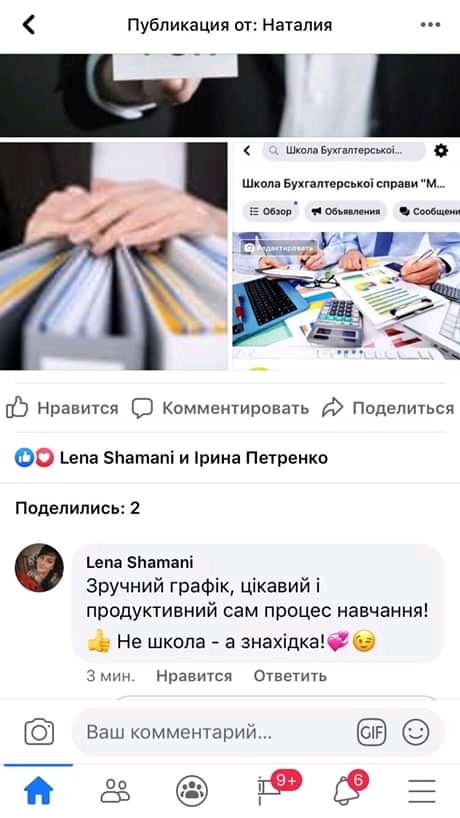Like the post with Нравится button

pos(62,408)
